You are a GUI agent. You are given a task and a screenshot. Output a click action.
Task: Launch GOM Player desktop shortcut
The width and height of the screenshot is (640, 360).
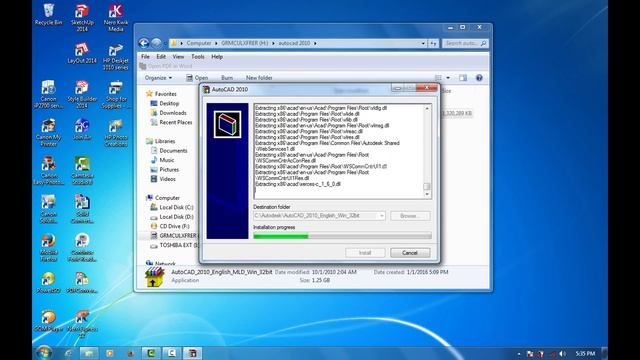tap(48, 321)
